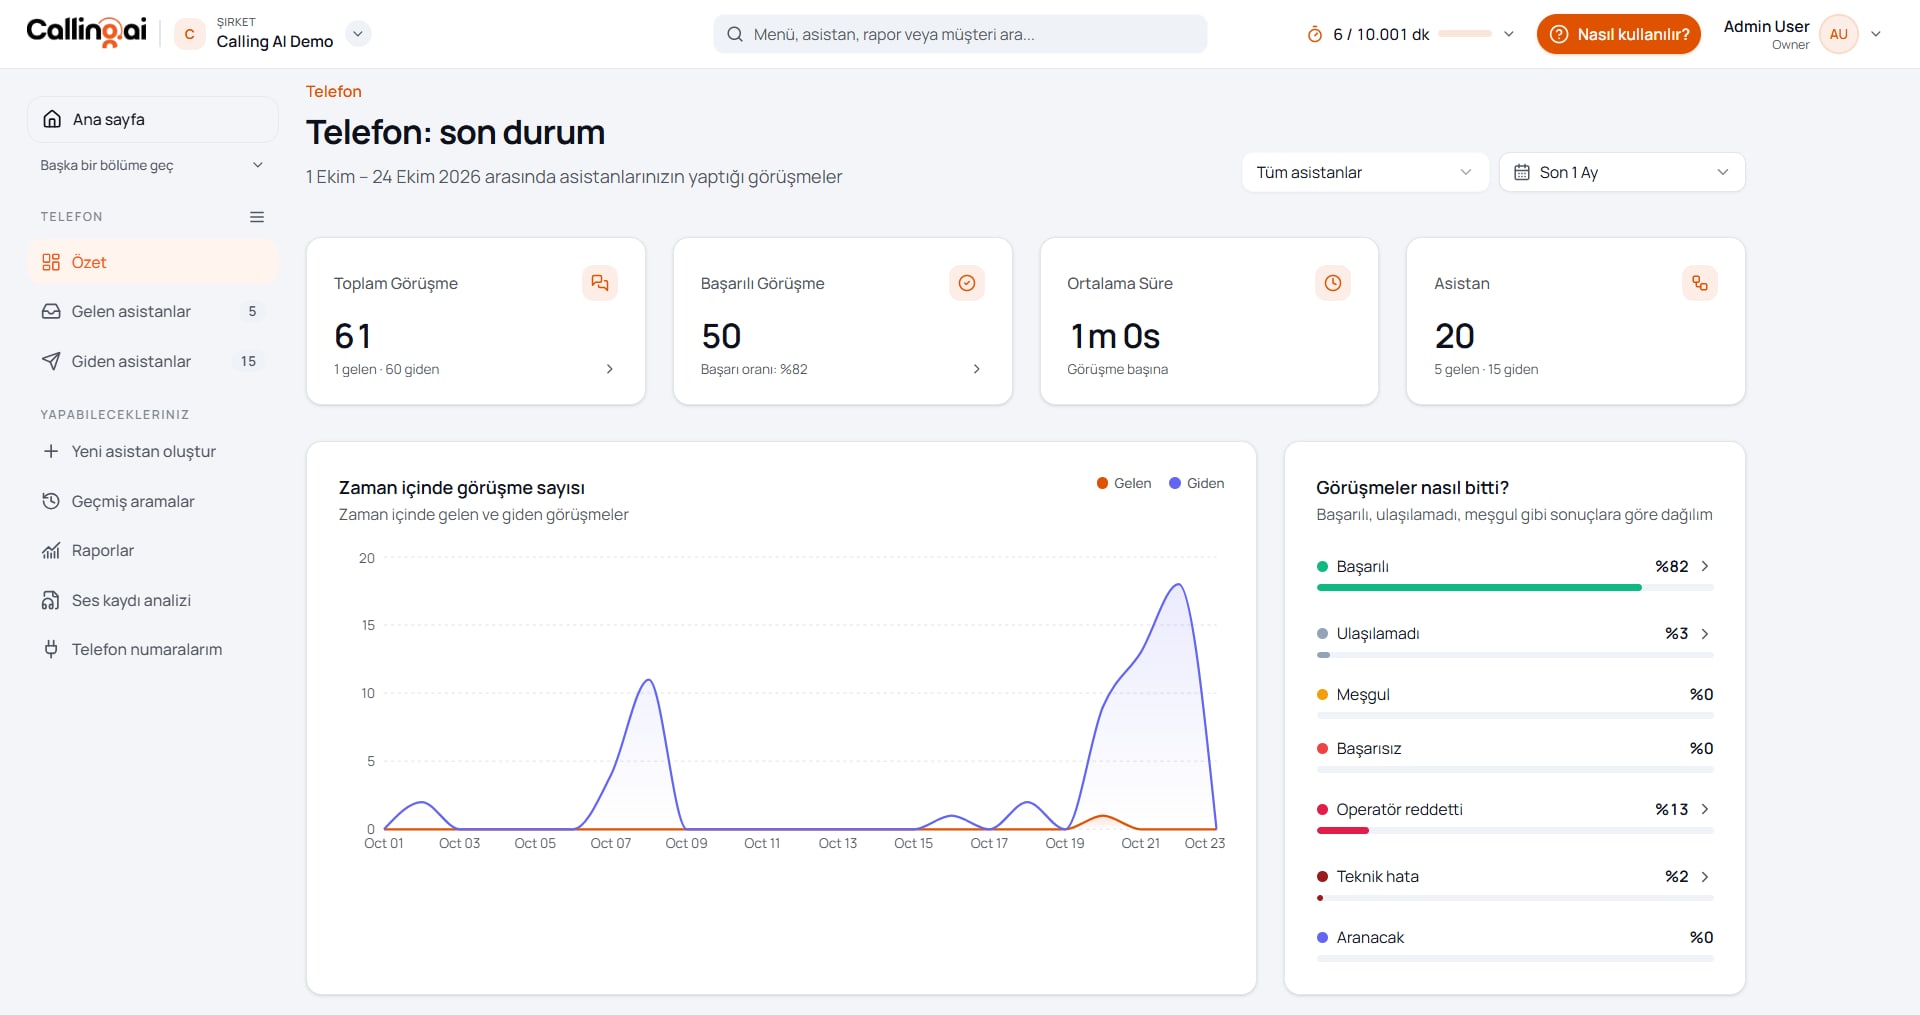Expand the company switcher chevron
The height and width of the screenshot is (1015, 1920).
[x=358, y=34]
